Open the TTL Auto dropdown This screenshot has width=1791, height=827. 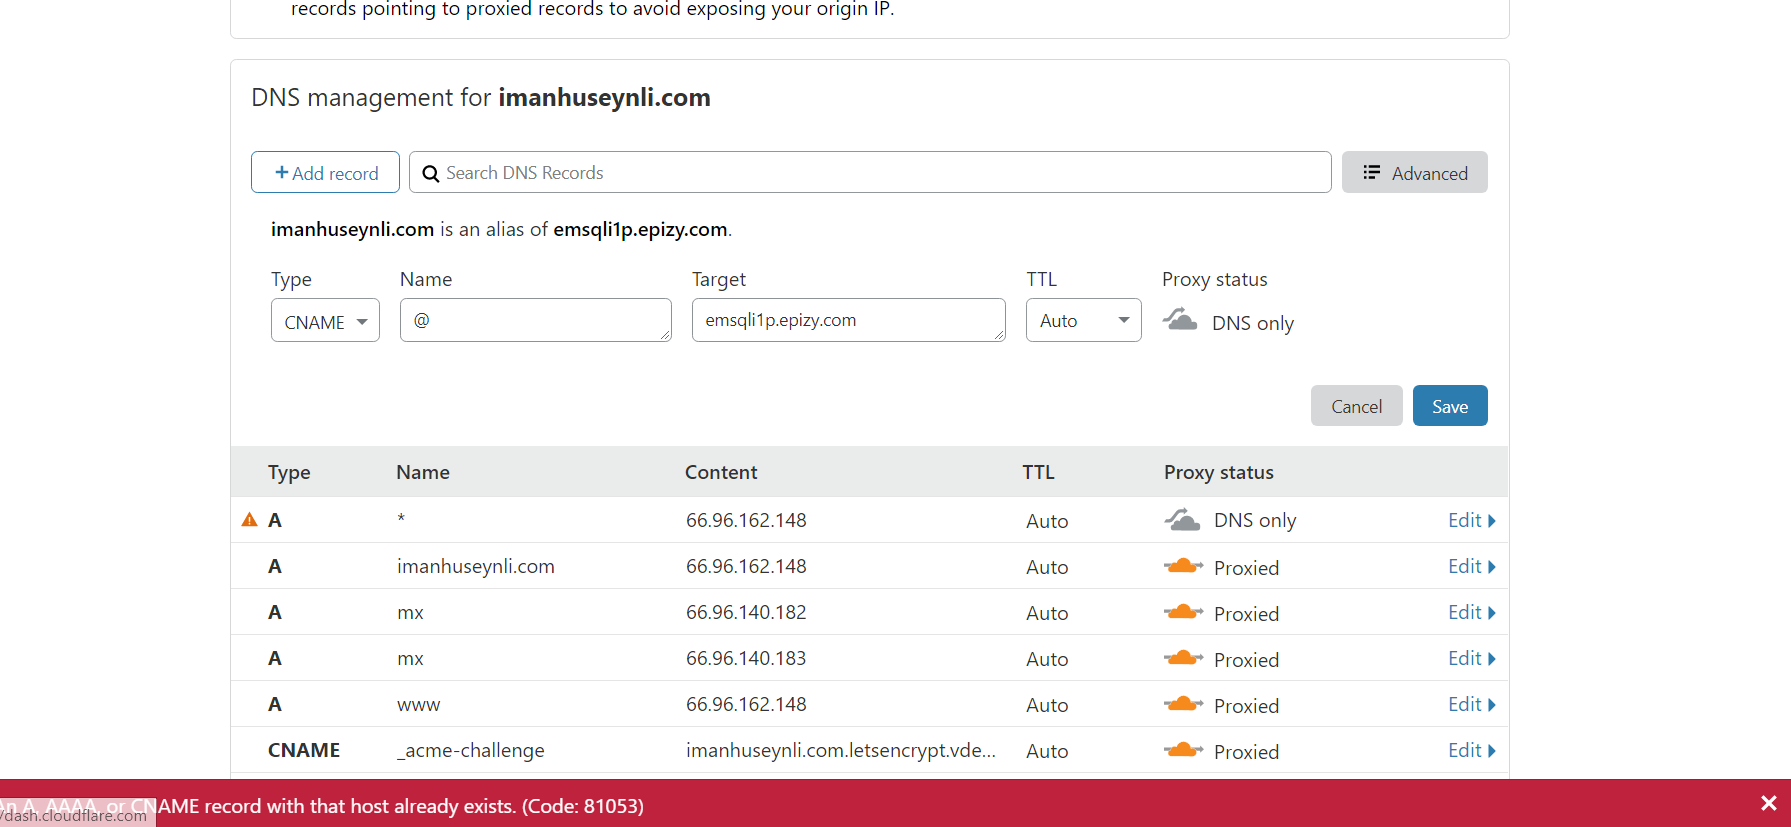[1083, 321]
